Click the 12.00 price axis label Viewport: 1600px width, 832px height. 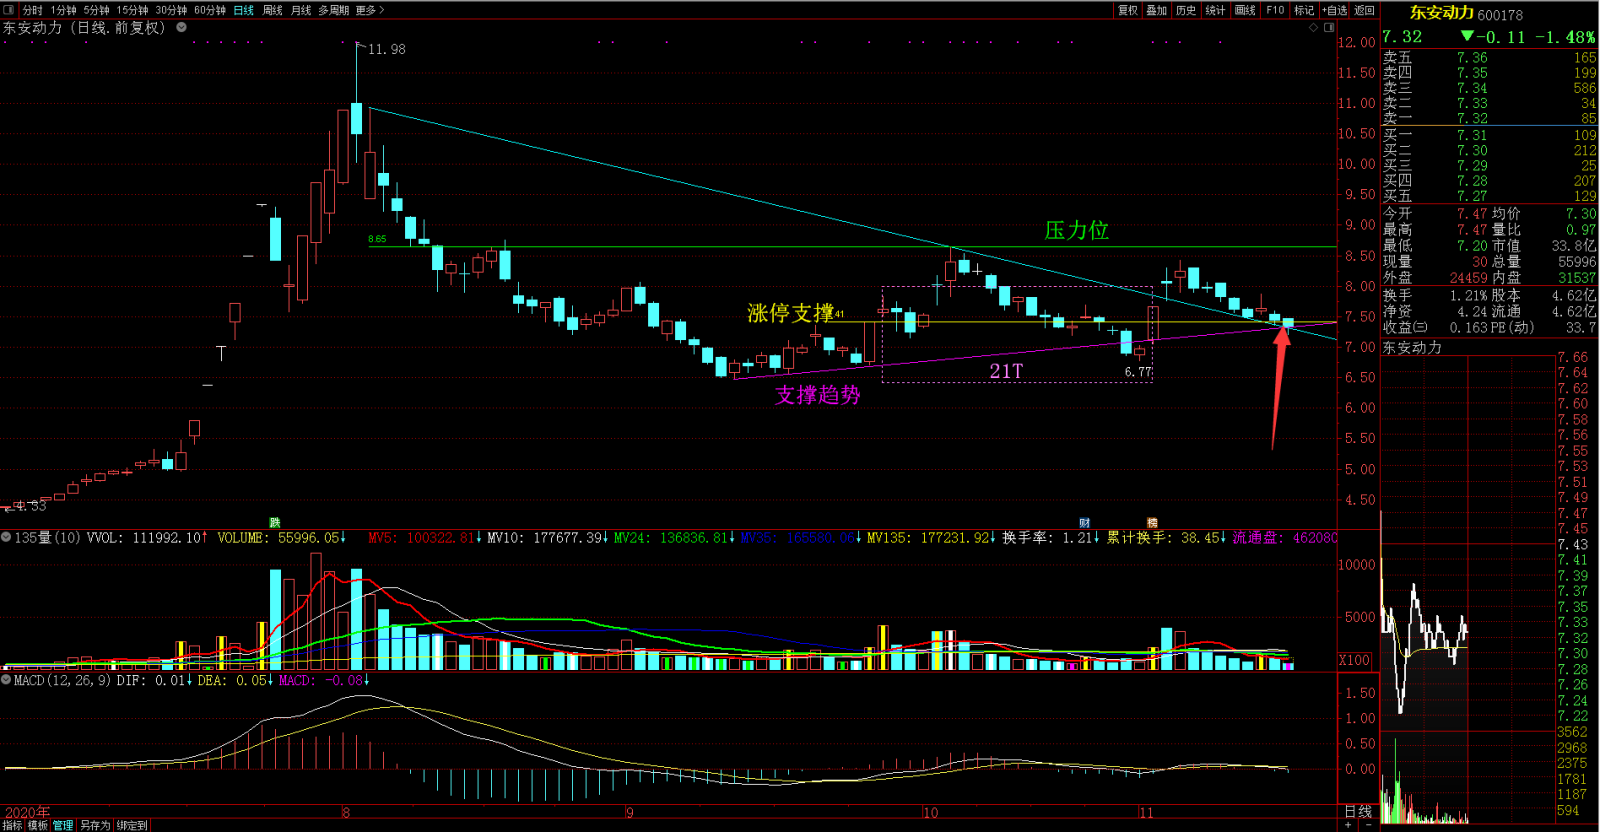(x=1358, y=42)
